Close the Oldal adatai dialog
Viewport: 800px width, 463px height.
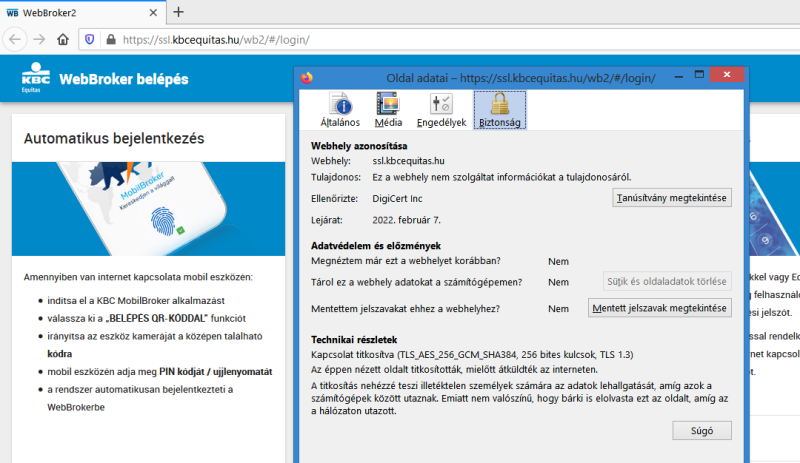[x=727, y=75]
